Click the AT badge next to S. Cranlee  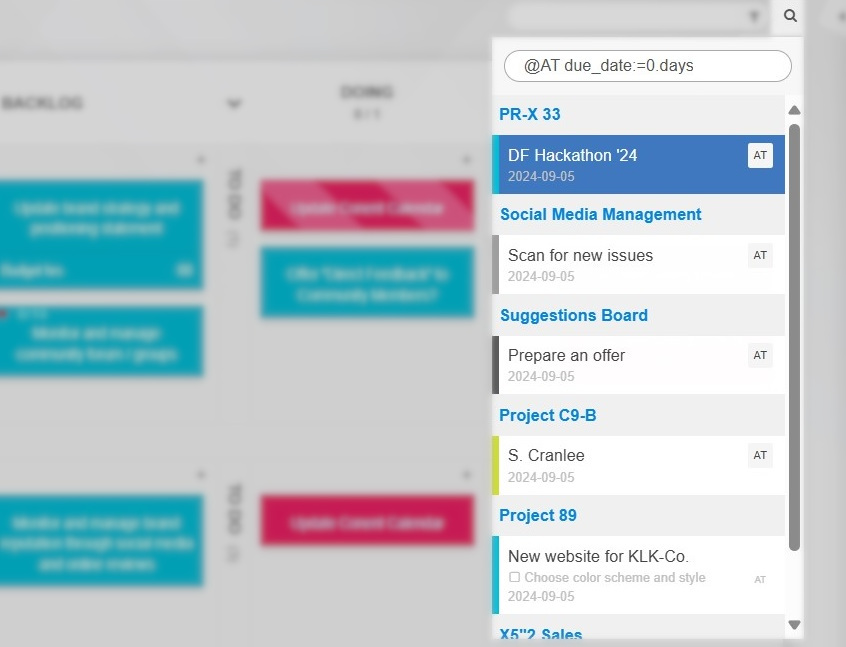(760, 455)
